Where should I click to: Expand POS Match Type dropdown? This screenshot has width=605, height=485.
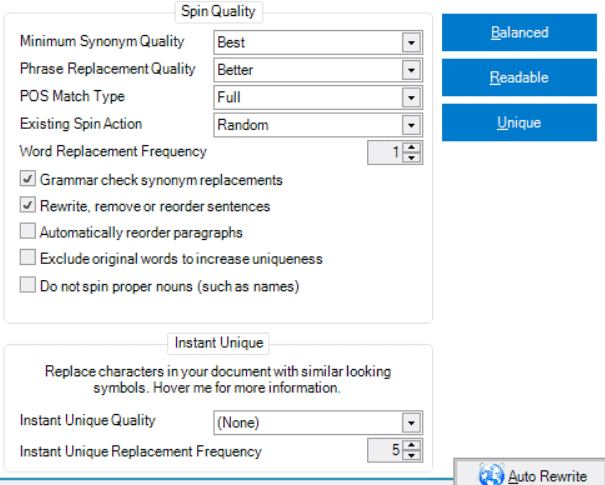coord(411,98)
